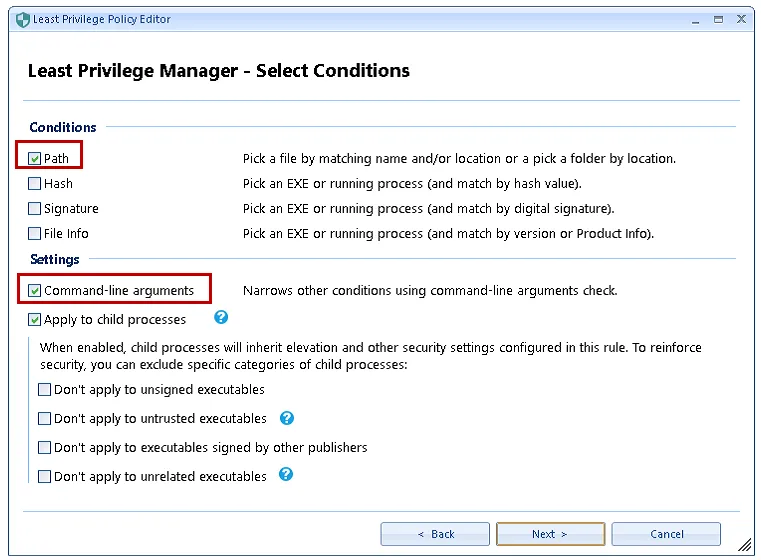The height and width of the screenshot is (560, 761).
Task: Disable the Command-line arguments setting
Action: click(35, 291)
